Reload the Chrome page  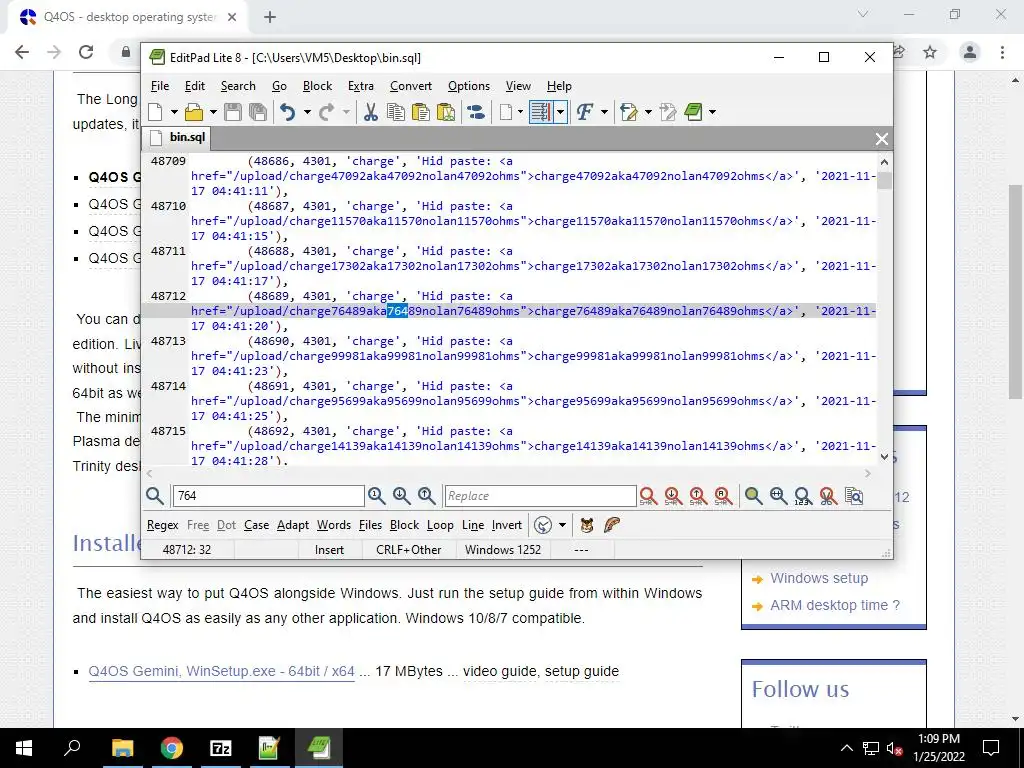click(86, 52)
